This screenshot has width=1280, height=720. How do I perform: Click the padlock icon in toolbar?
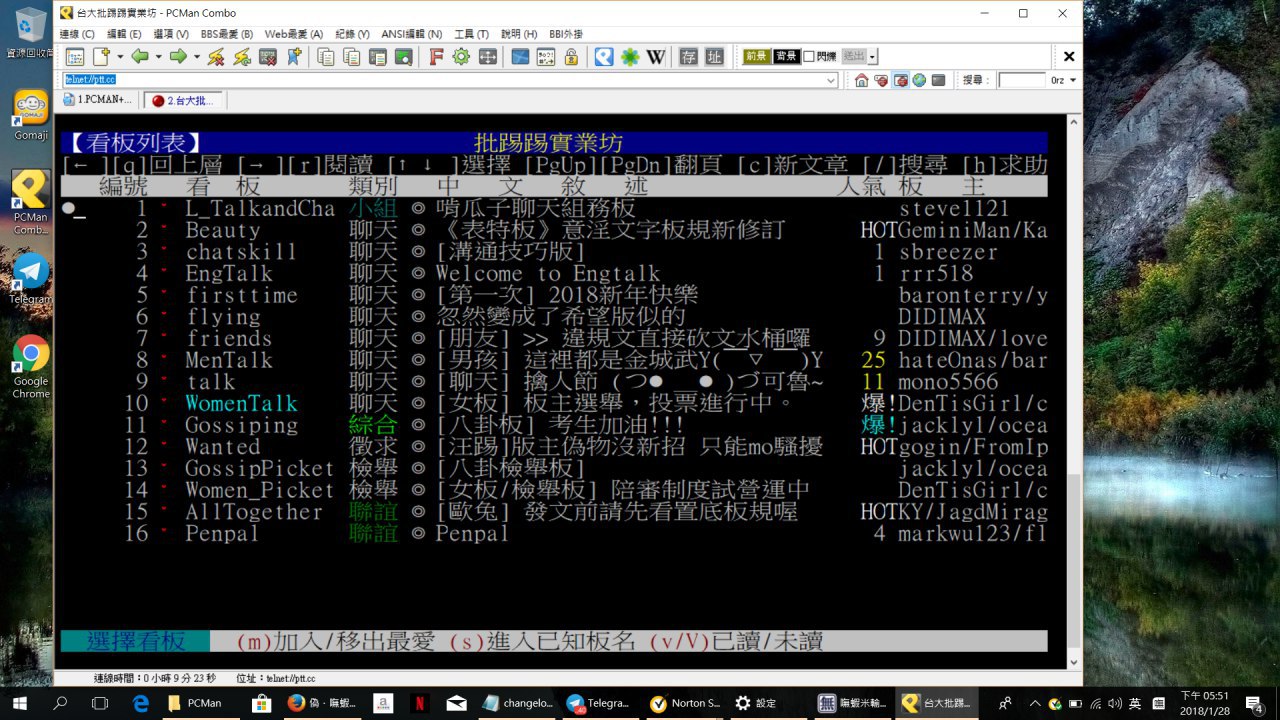571,57
